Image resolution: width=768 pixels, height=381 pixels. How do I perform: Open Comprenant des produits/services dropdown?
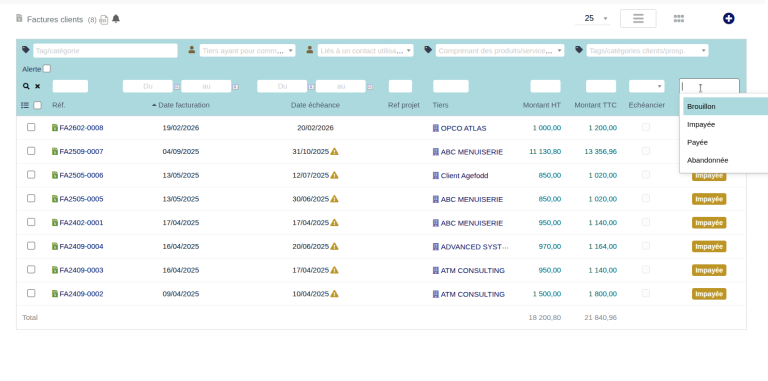point(500,50)
